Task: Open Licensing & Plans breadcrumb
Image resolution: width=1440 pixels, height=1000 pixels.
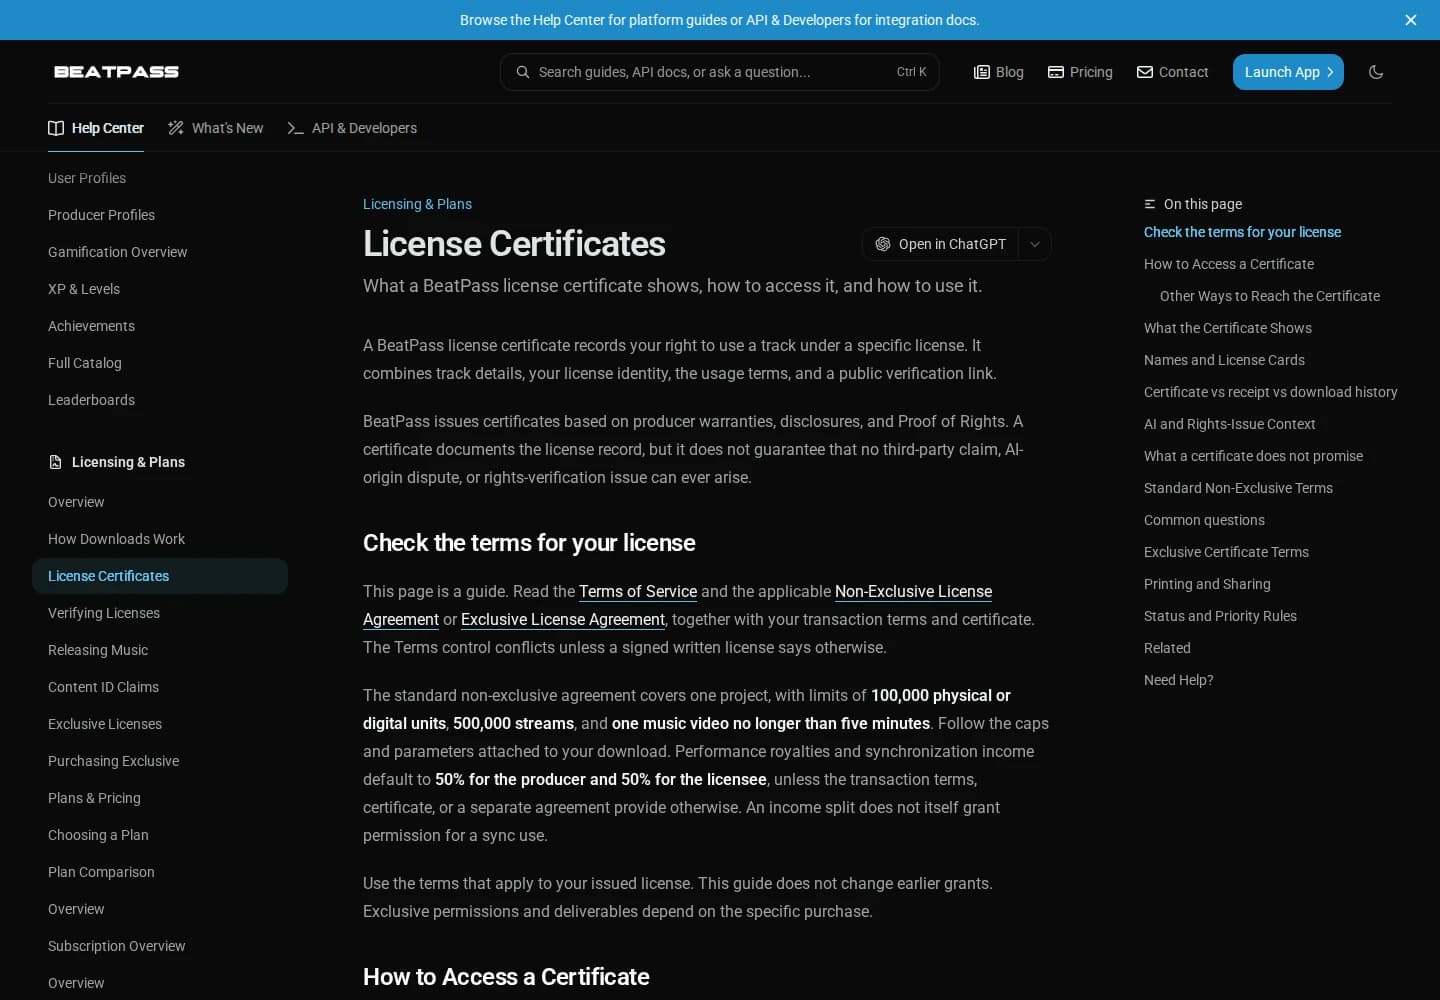Action: coord(417,204)
